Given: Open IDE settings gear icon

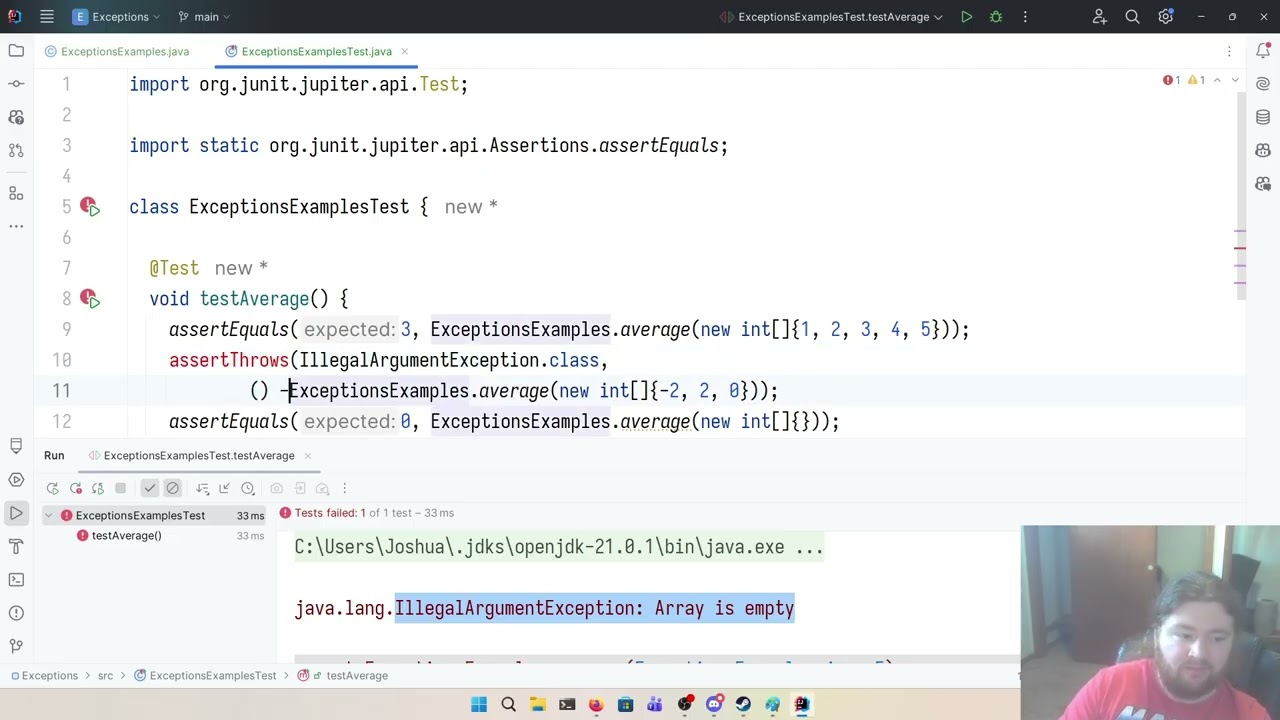Looking at the screenshot, I should click(x=1165, y=17).
